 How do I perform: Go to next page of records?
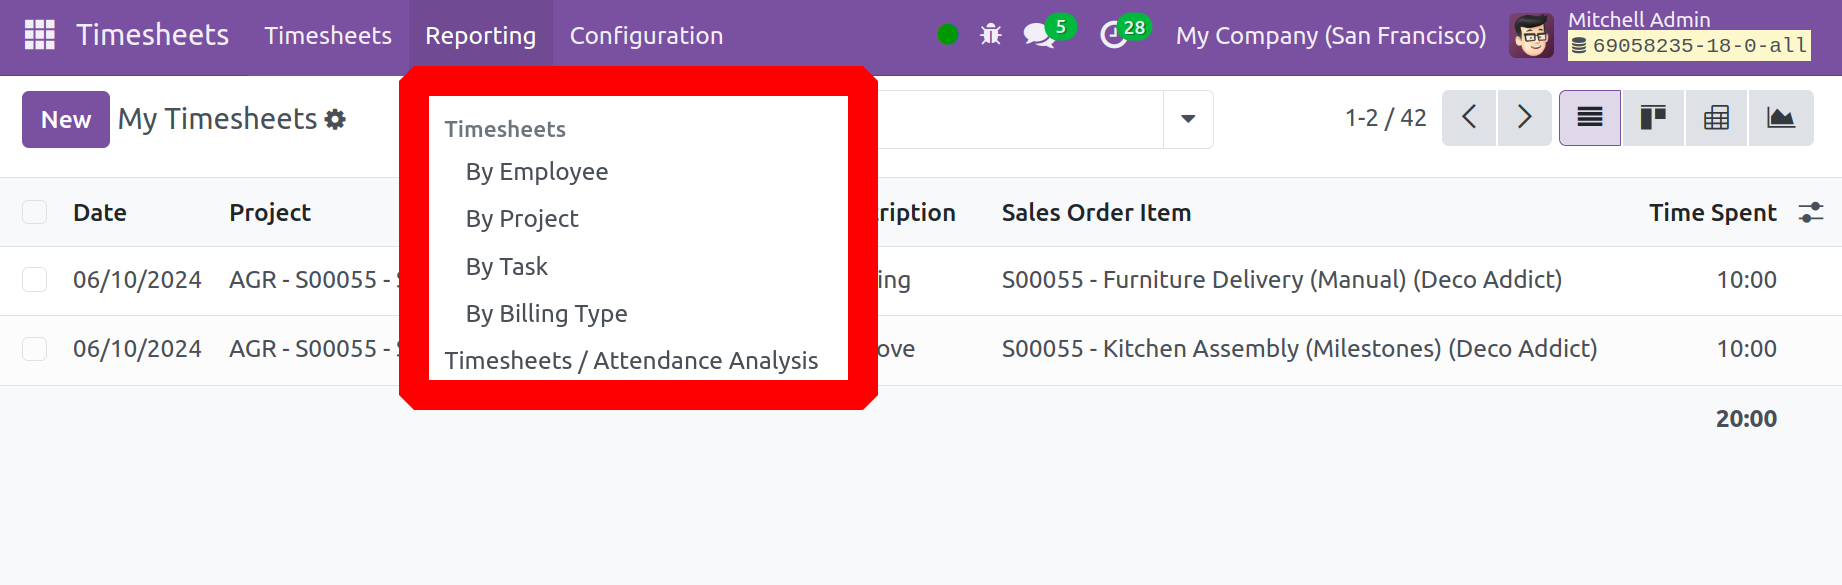tap(1525, 118)
